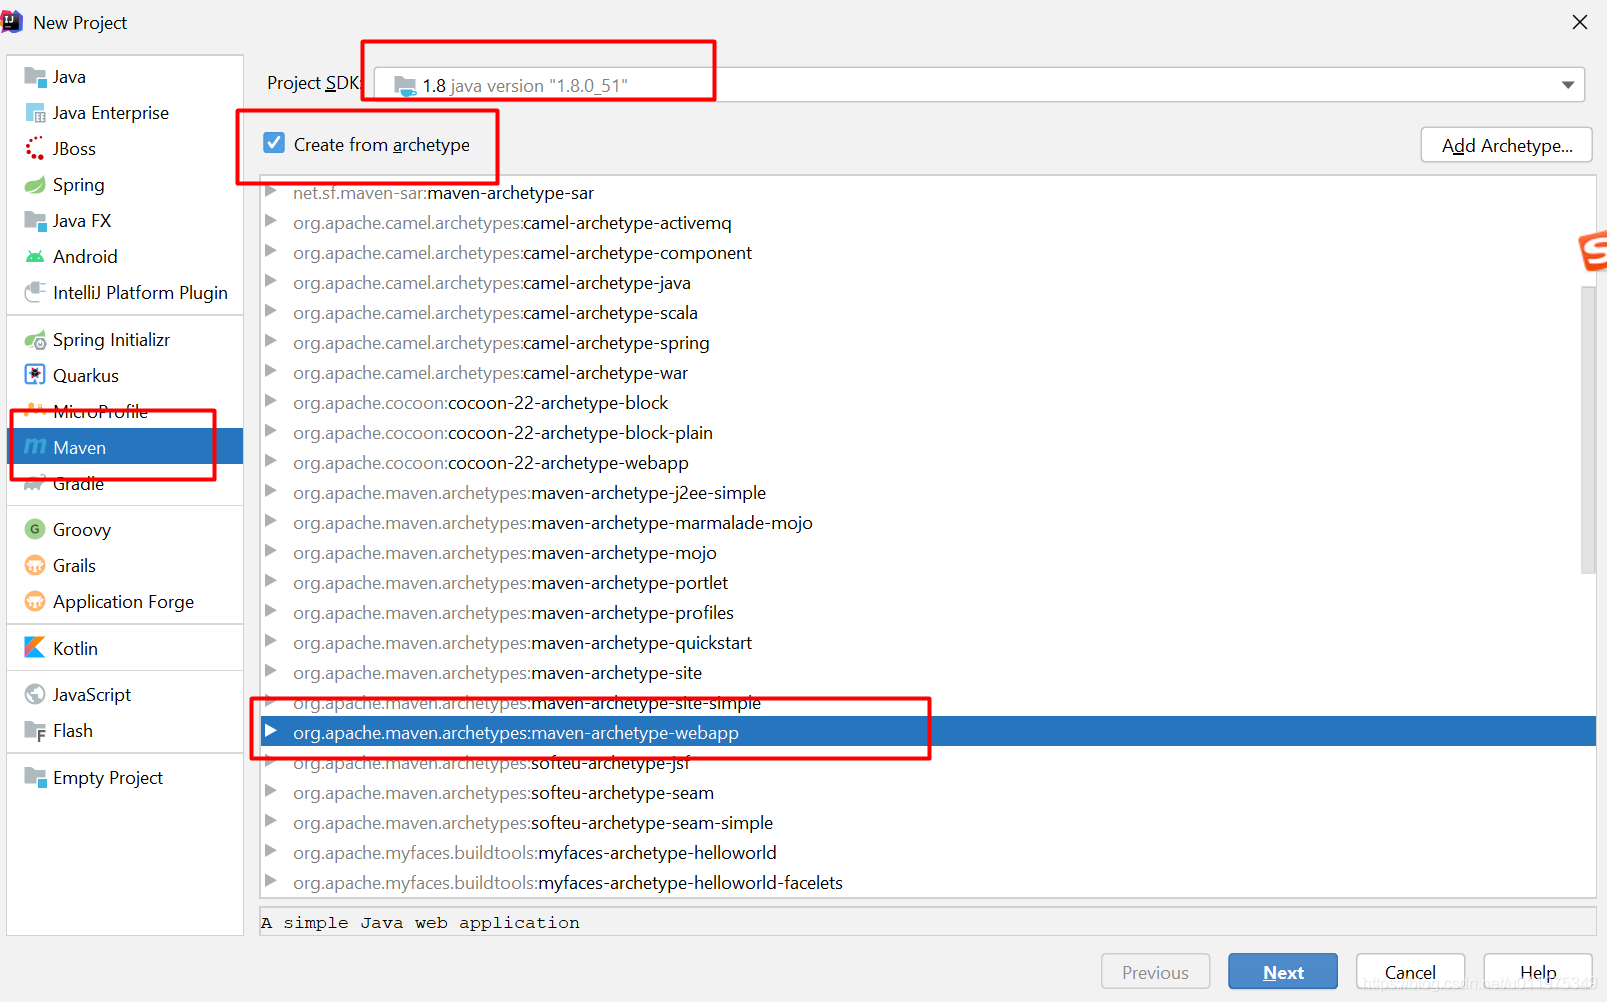Image resolution: width=1607 pixels, height=1002 pixels.
Task: Click the Flash folder icon
Action: coord(35,731)
